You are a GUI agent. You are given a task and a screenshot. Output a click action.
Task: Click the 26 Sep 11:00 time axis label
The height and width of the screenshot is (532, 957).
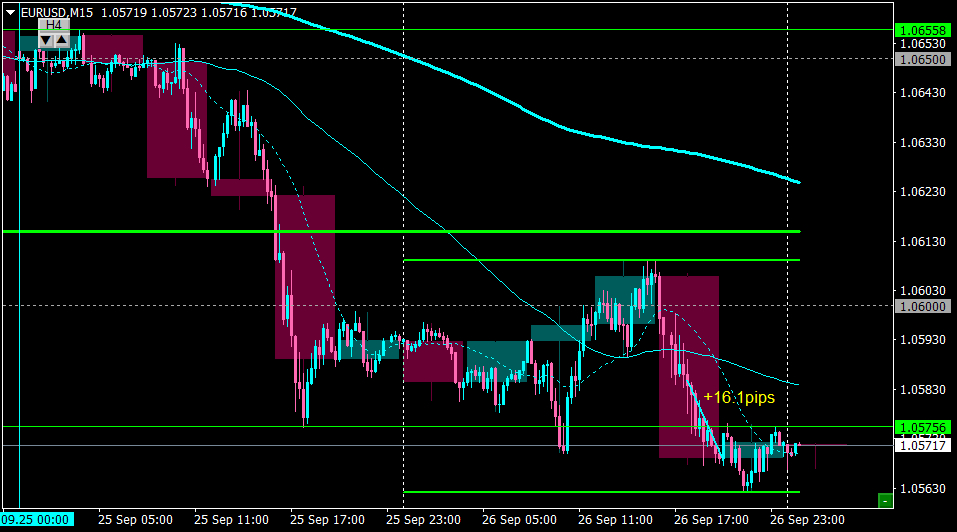615,520
